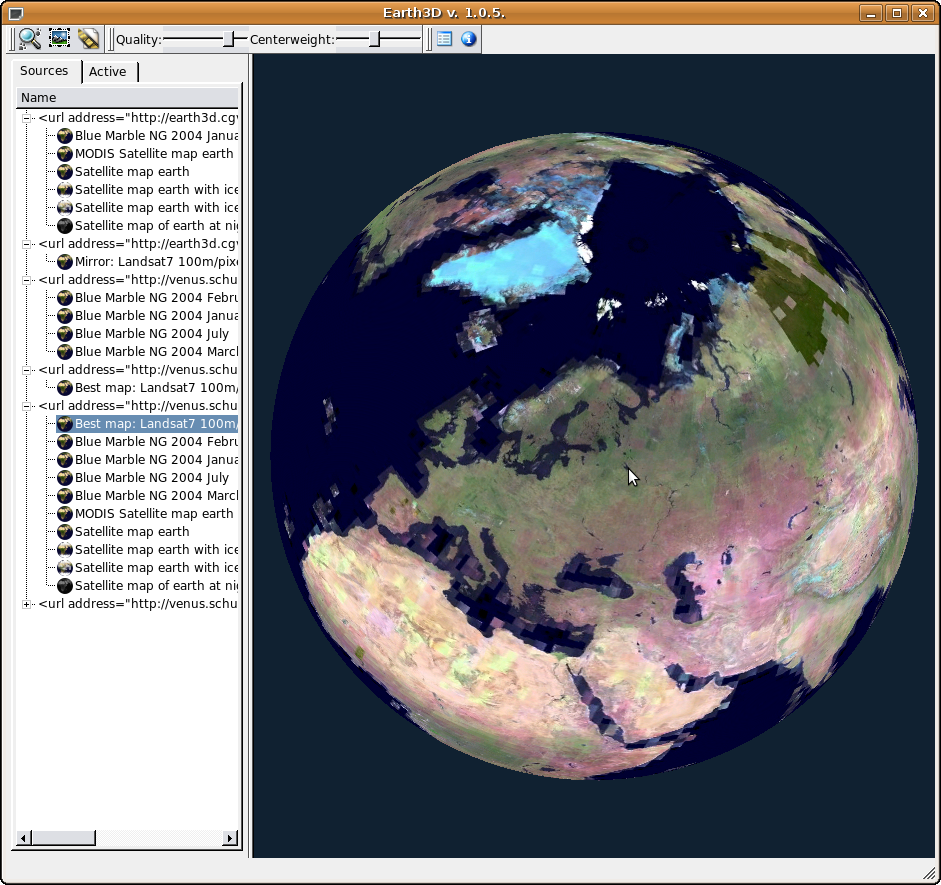
Task: Click the screenshot picture toolbar icon
Action: tap(59, 39)
